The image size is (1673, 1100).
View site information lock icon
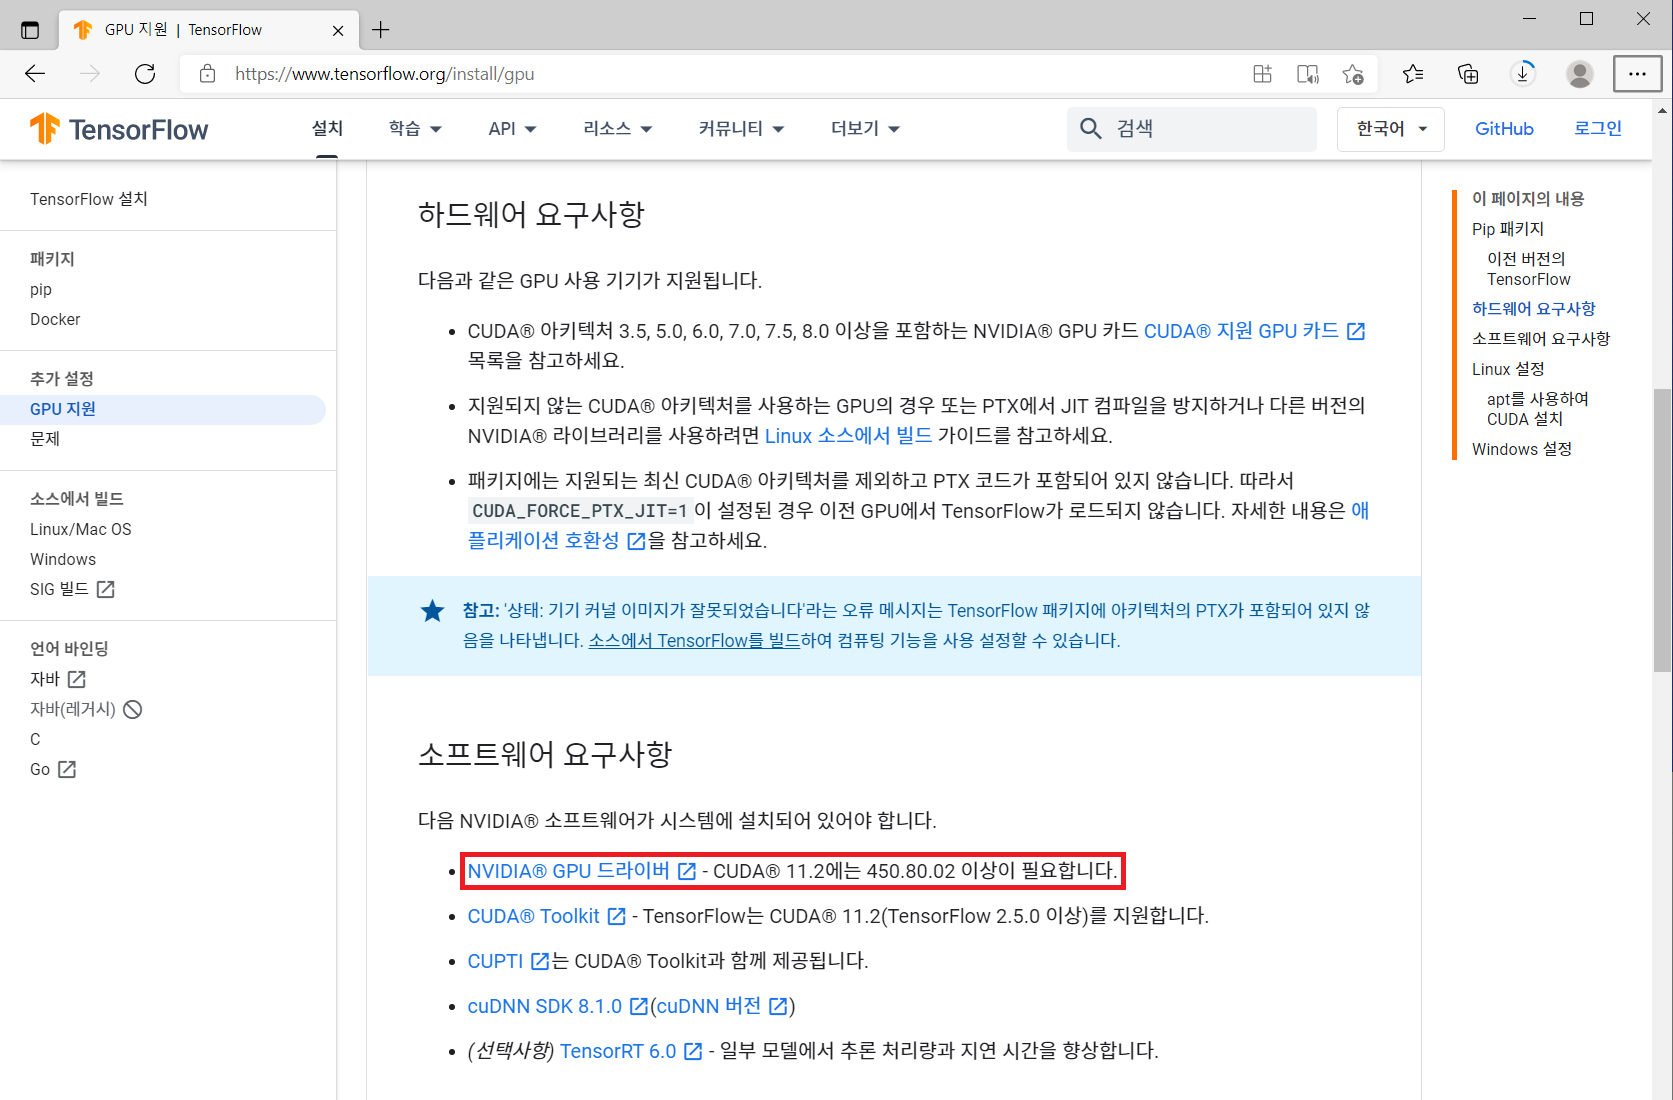pyautogui.click(x=207, y=74)
